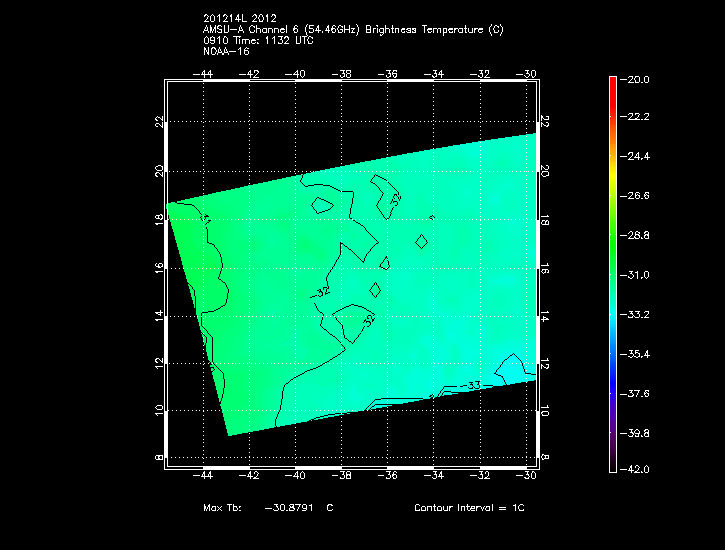
Task: Click latitude 8 label on the left axis
Action: (157, 458)
